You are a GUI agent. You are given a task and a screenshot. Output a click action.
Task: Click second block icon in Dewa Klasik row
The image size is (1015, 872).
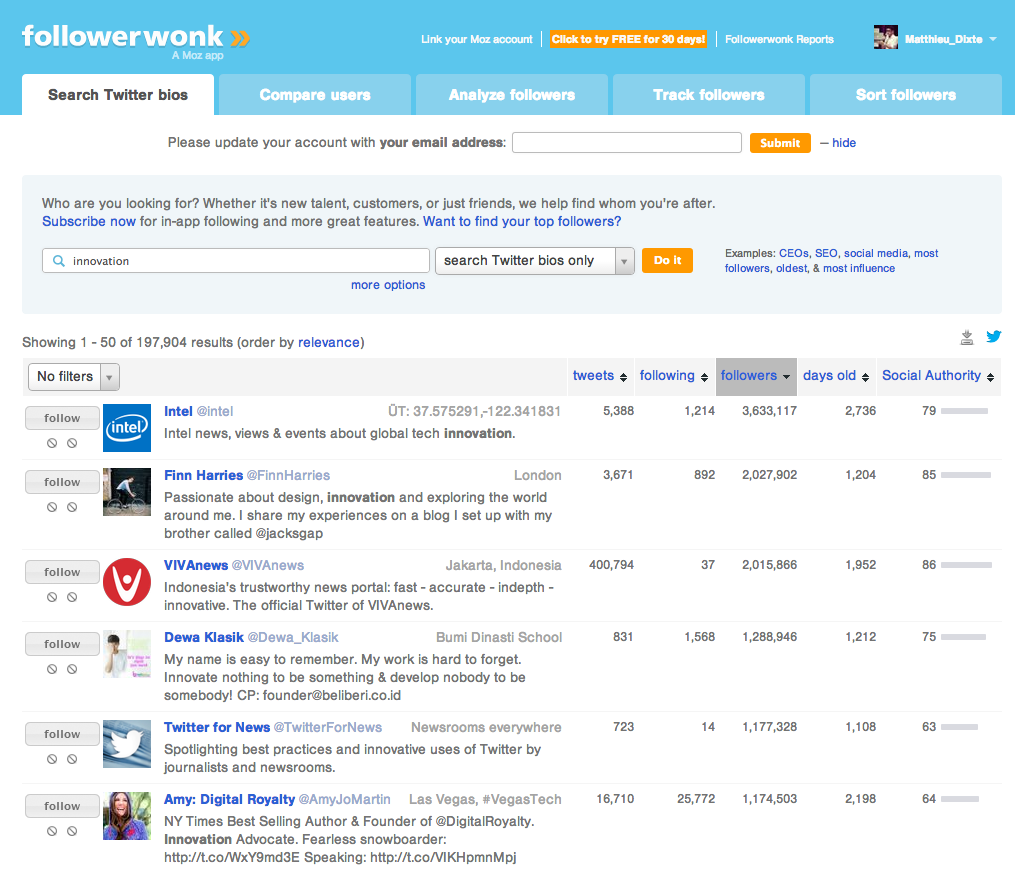72,669
